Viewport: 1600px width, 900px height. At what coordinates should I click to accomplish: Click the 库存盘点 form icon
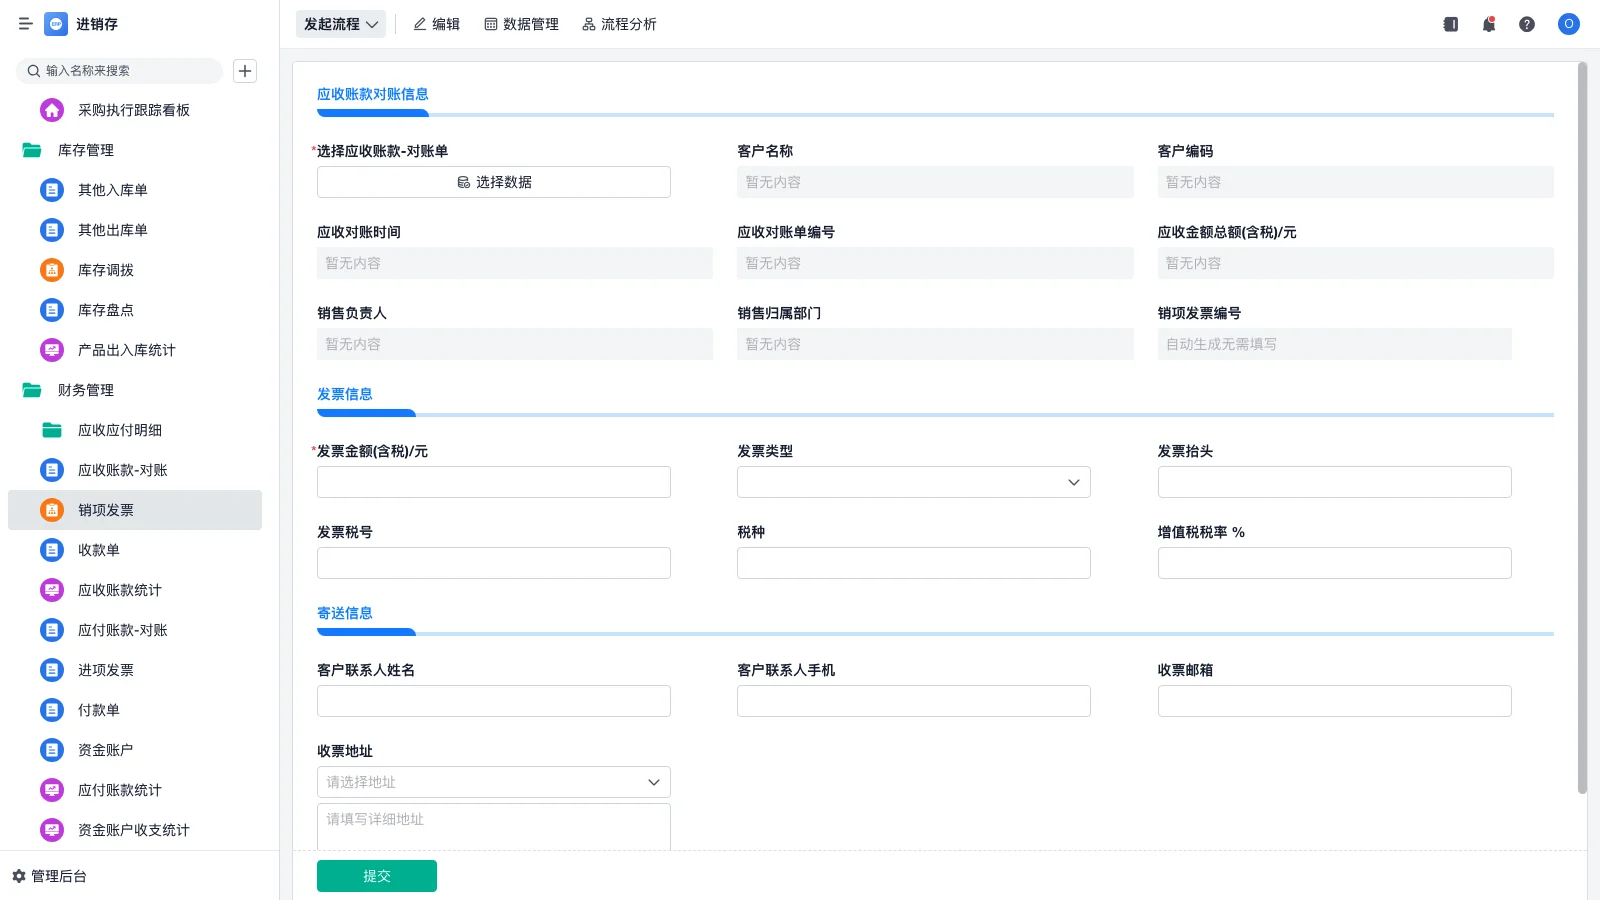(52, 310)
